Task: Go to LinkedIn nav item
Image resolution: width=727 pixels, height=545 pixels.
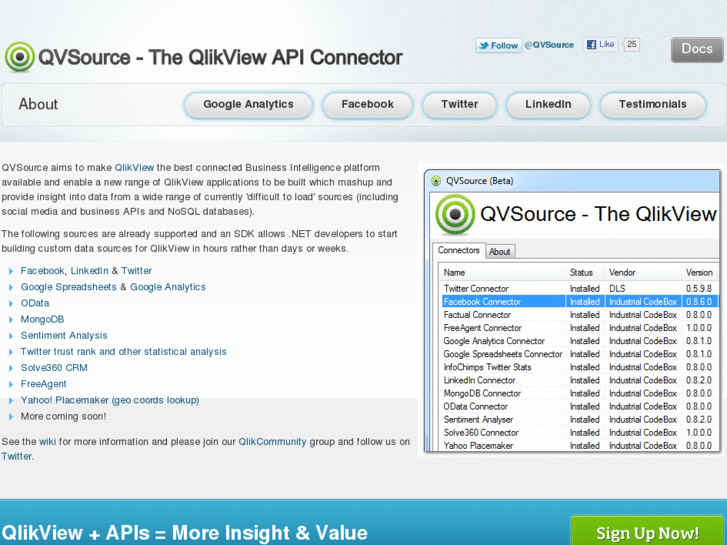Action: pos(548,105)
